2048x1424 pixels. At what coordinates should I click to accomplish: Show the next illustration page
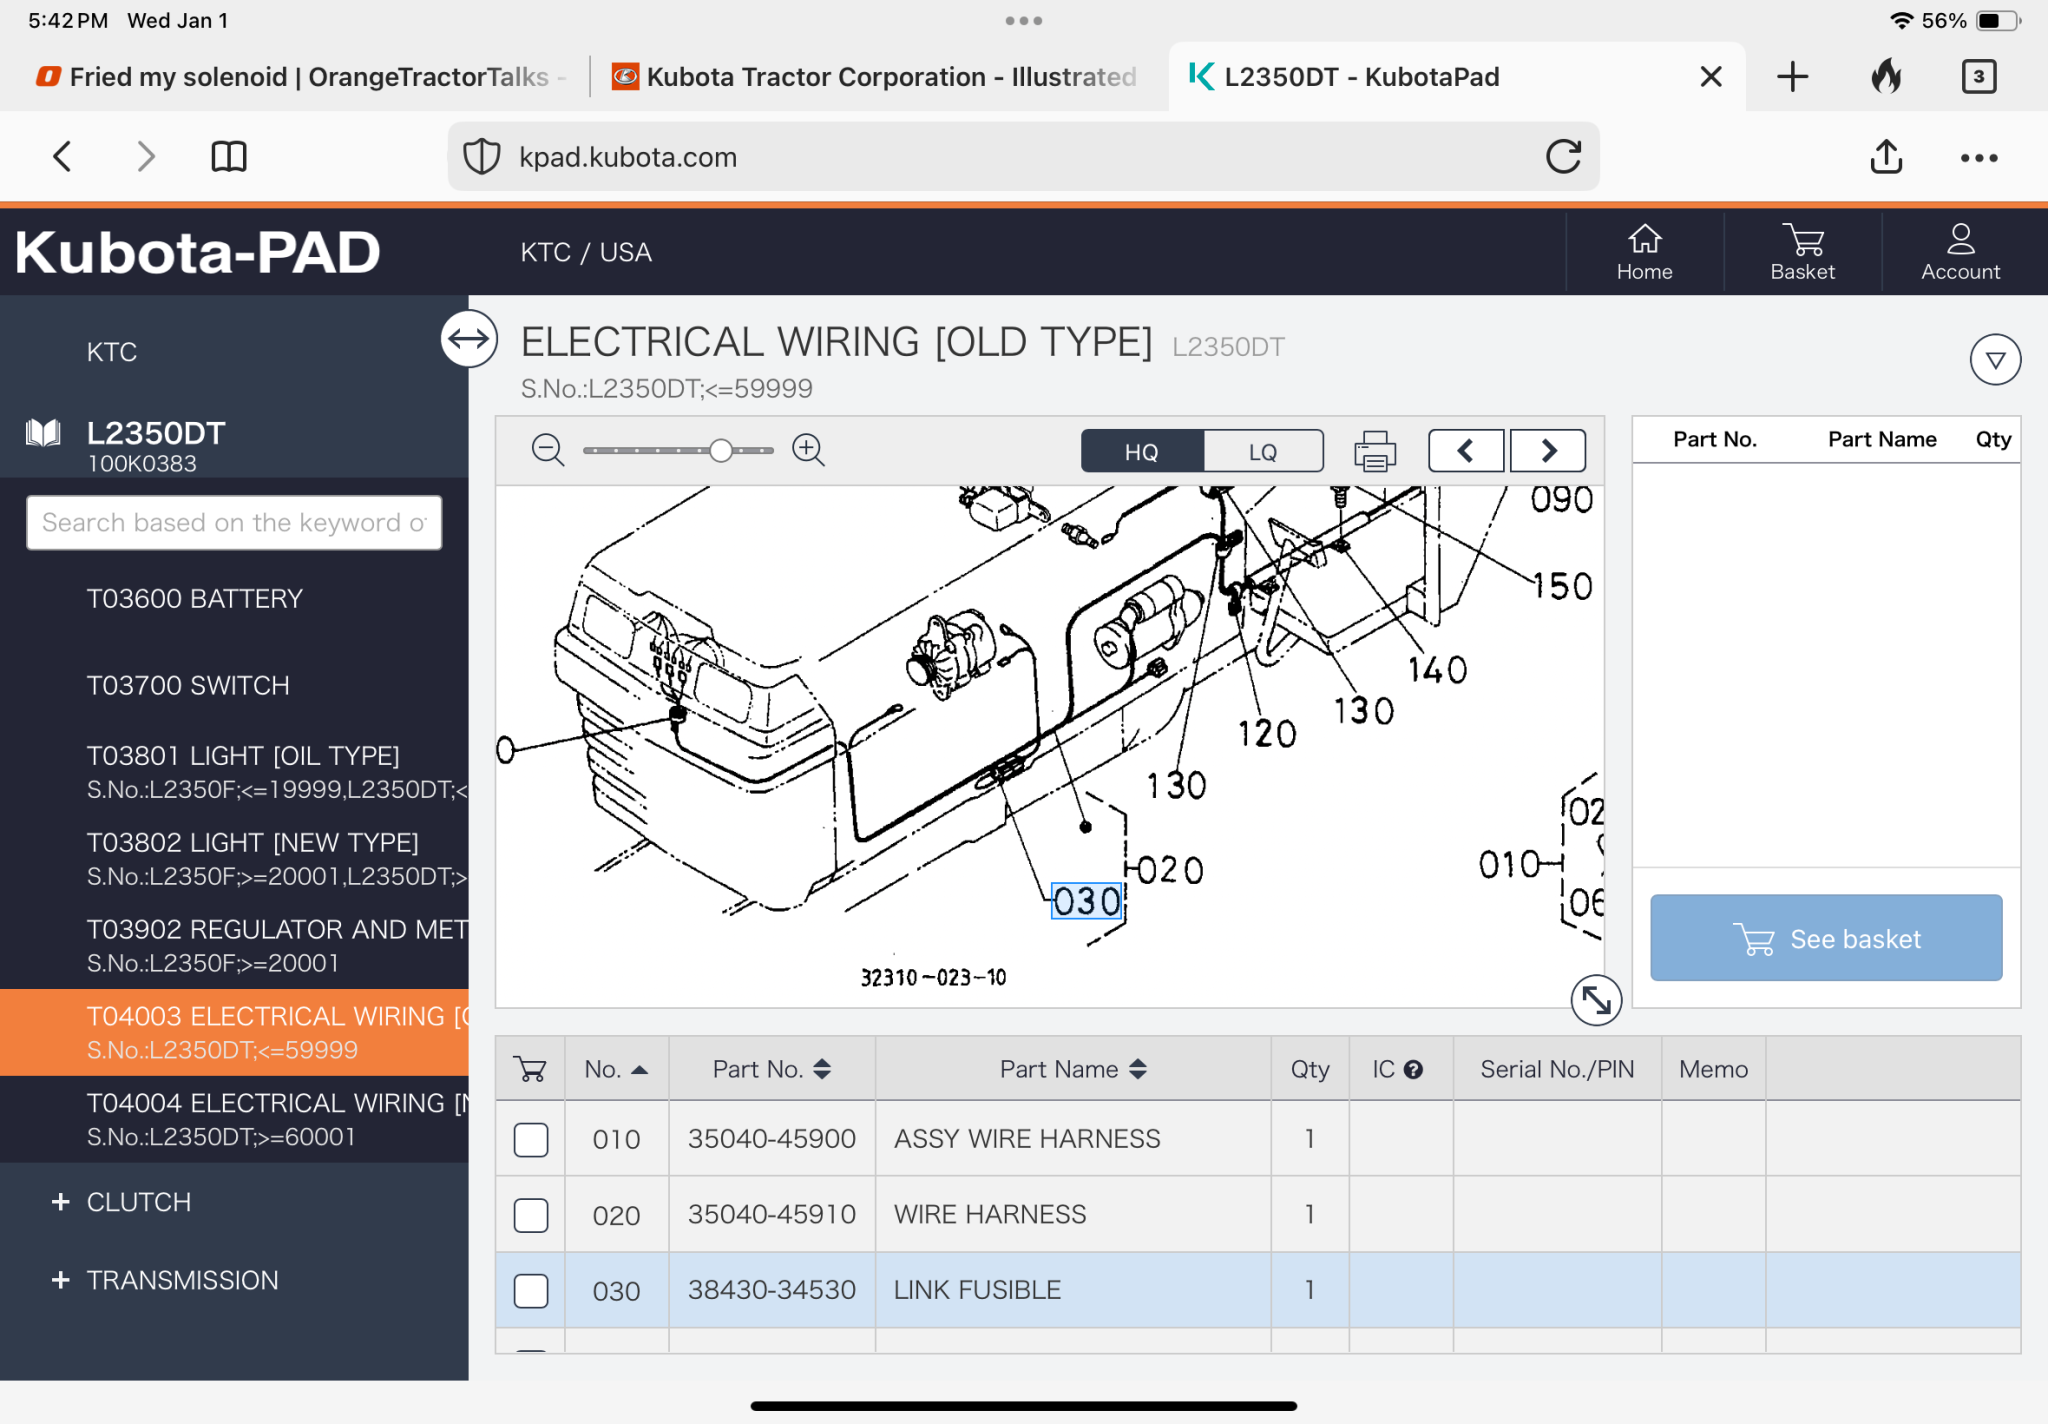click(1548, 451)
